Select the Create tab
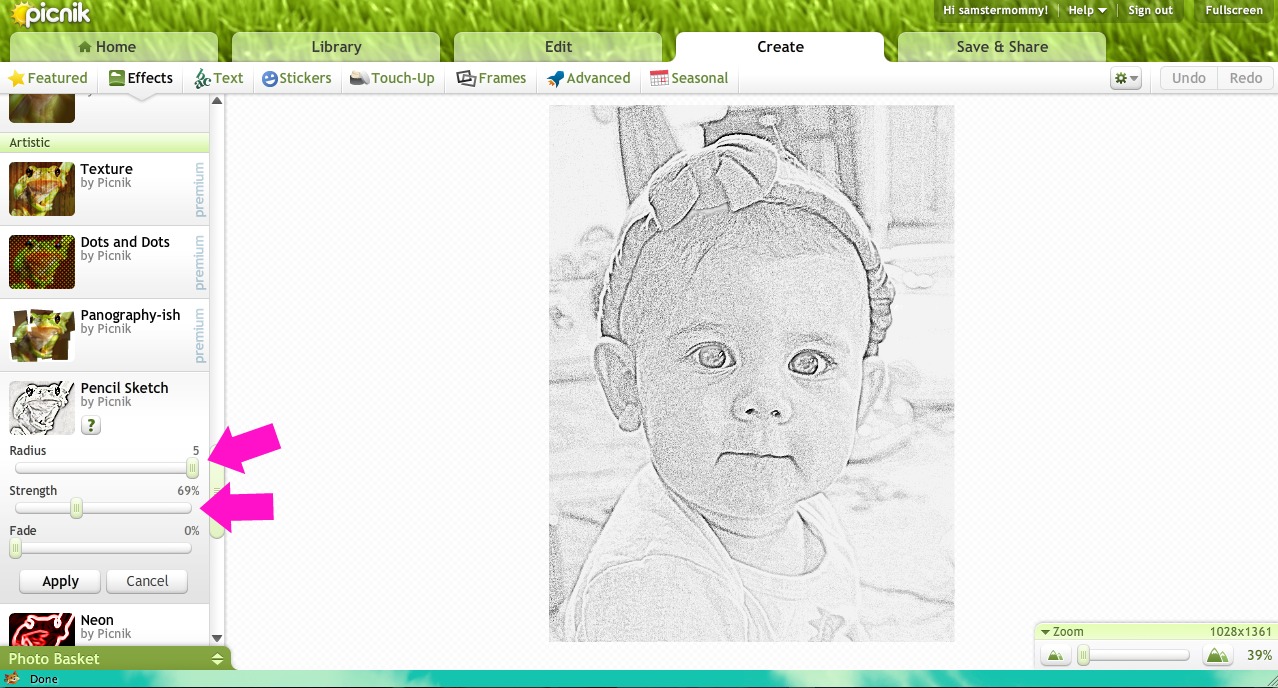The height and width of the screenshot is (688, 1278). pos(780,47)
